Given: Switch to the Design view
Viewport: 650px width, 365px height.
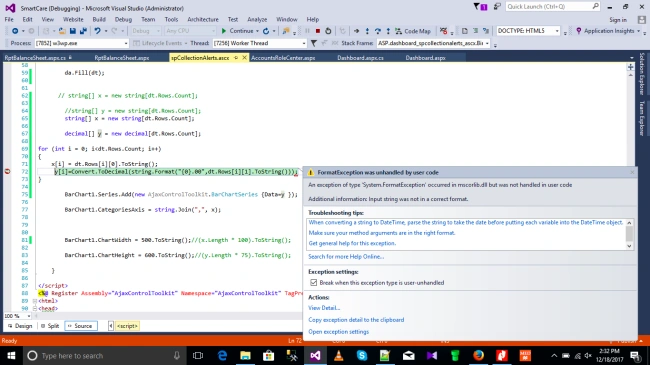Looking at the screenshot, I should (20, 326).
